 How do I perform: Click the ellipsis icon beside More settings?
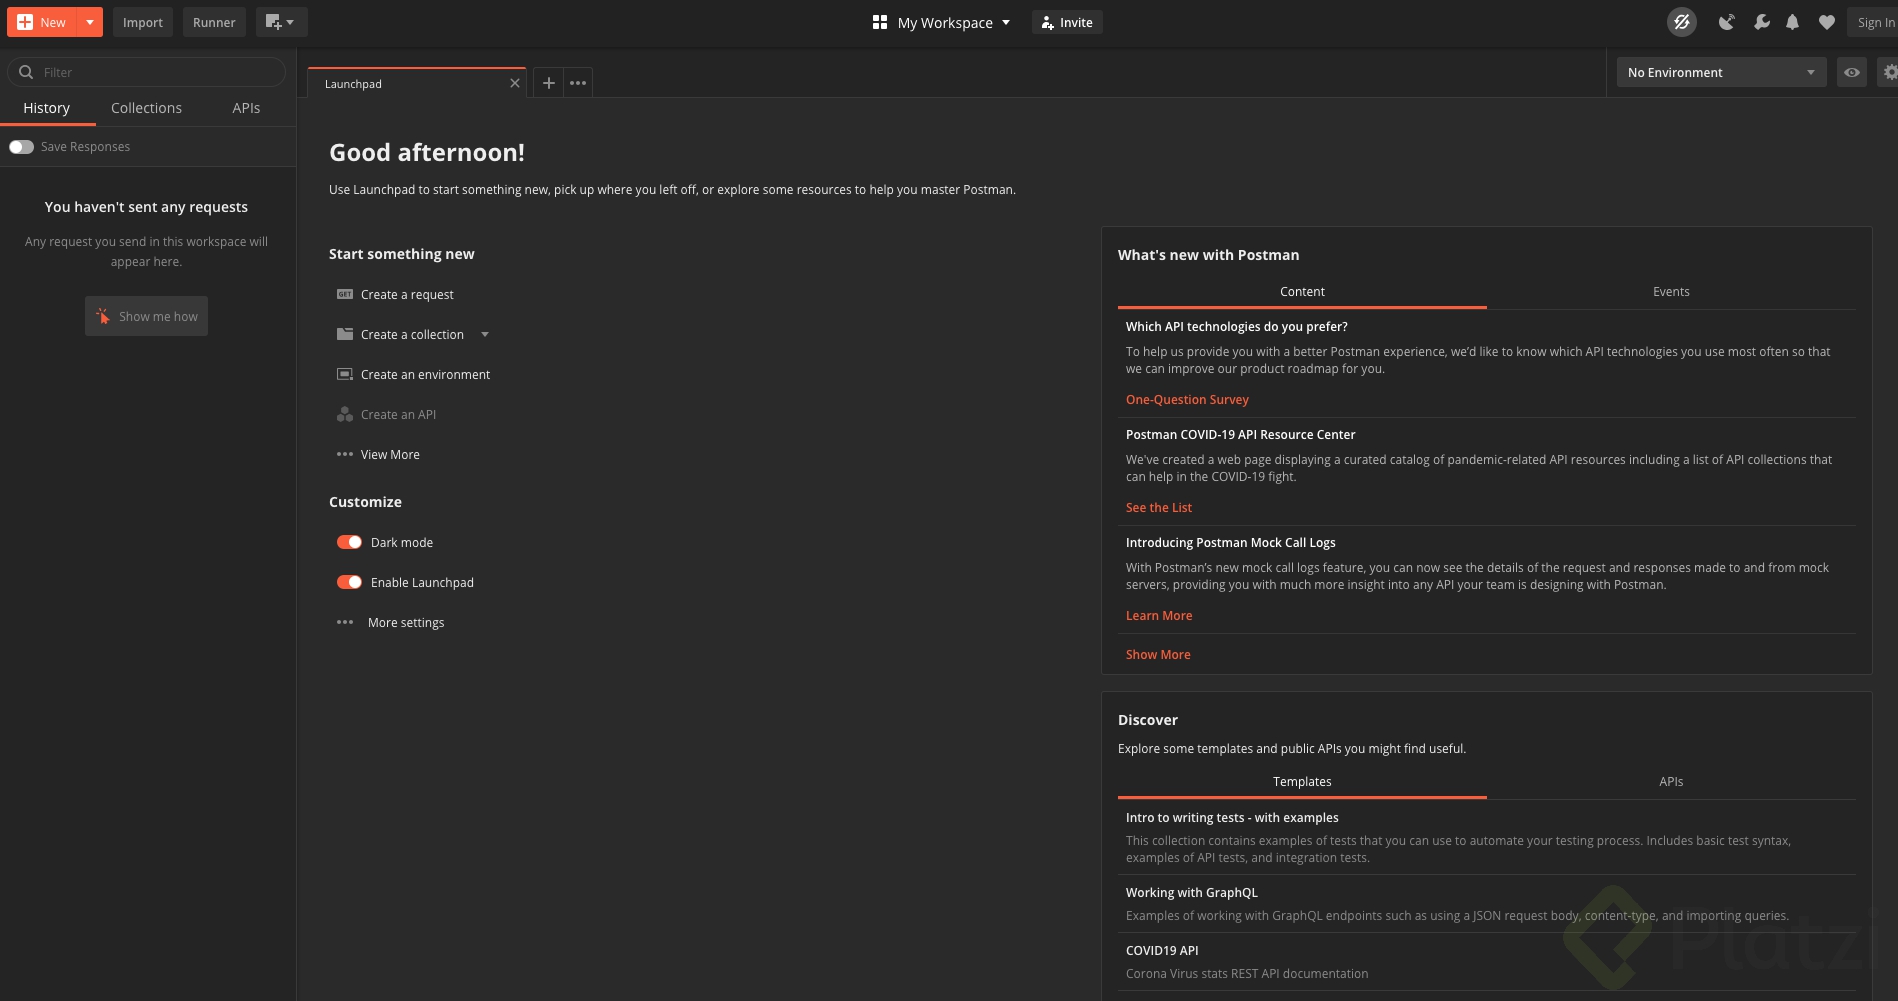(x=345, y=622)
